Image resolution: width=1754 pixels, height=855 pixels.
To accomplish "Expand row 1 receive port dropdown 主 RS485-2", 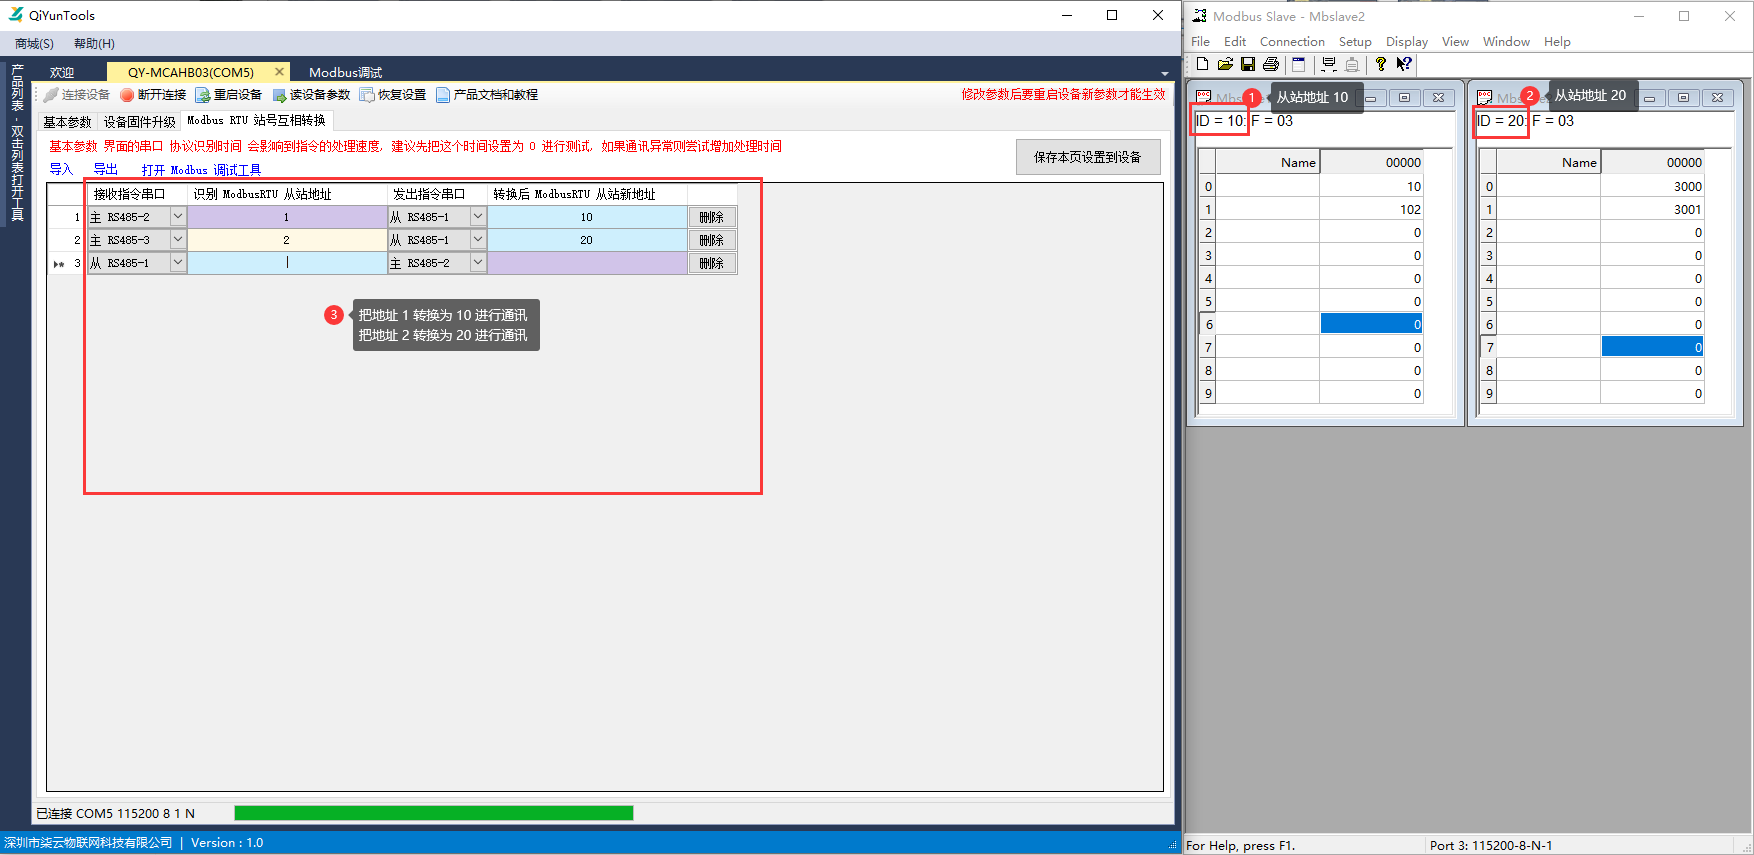I will point(178,217).
